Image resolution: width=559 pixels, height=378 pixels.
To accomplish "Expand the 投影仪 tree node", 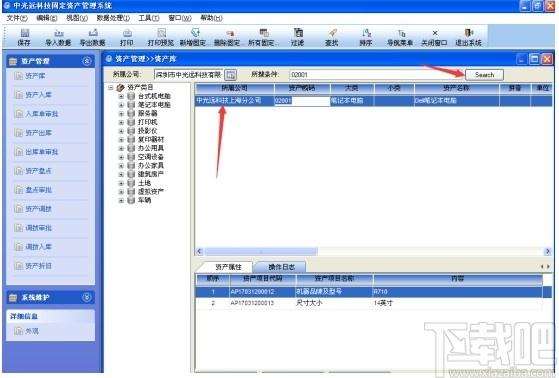I will (121, 131).
